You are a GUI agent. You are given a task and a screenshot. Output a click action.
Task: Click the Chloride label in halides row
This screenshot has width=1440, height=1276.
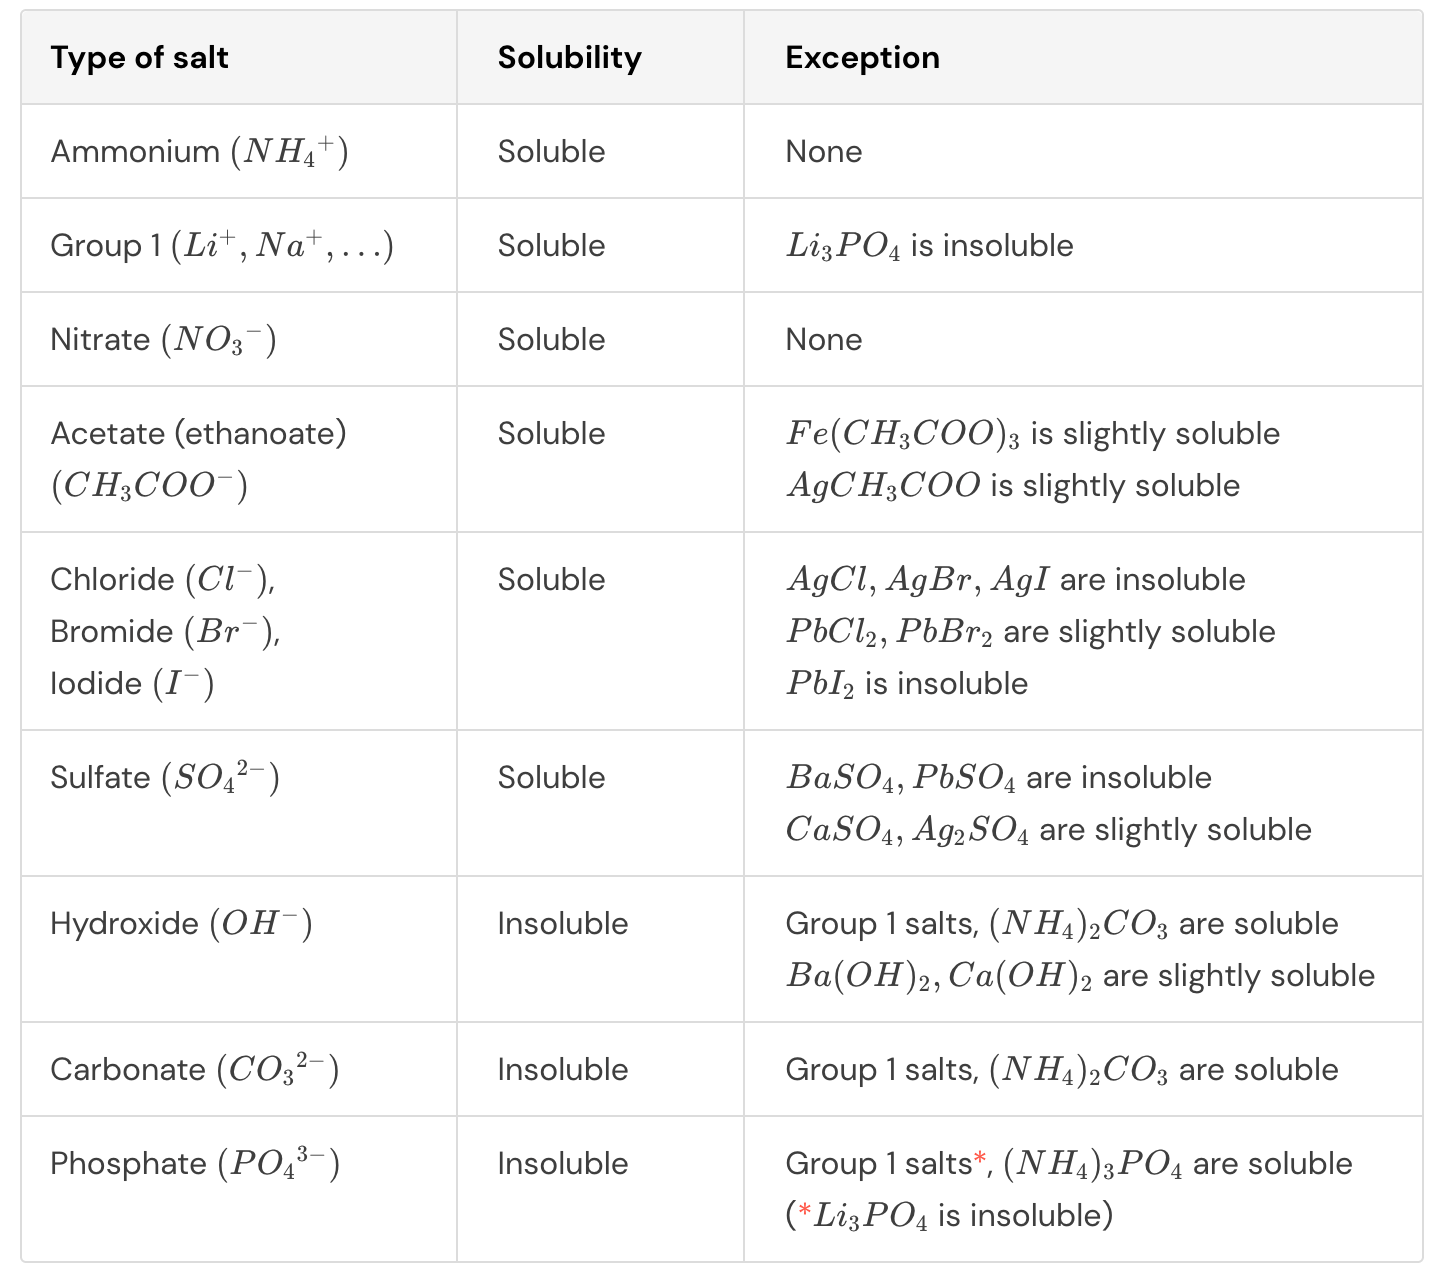click(x=162, y=580)
